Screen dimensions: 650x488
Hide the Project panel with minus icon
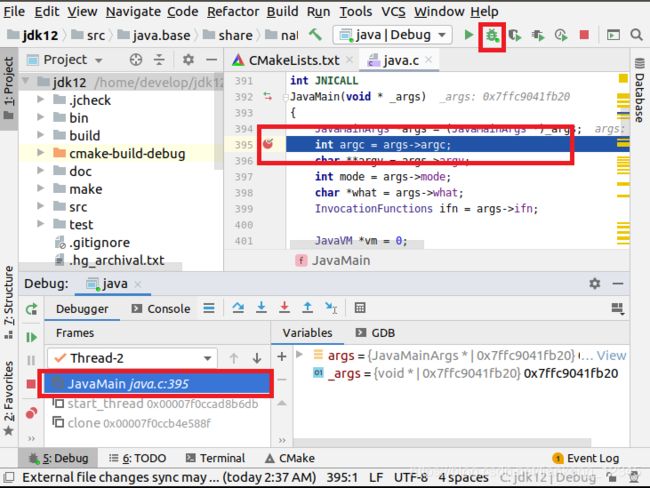coord(211,60)
